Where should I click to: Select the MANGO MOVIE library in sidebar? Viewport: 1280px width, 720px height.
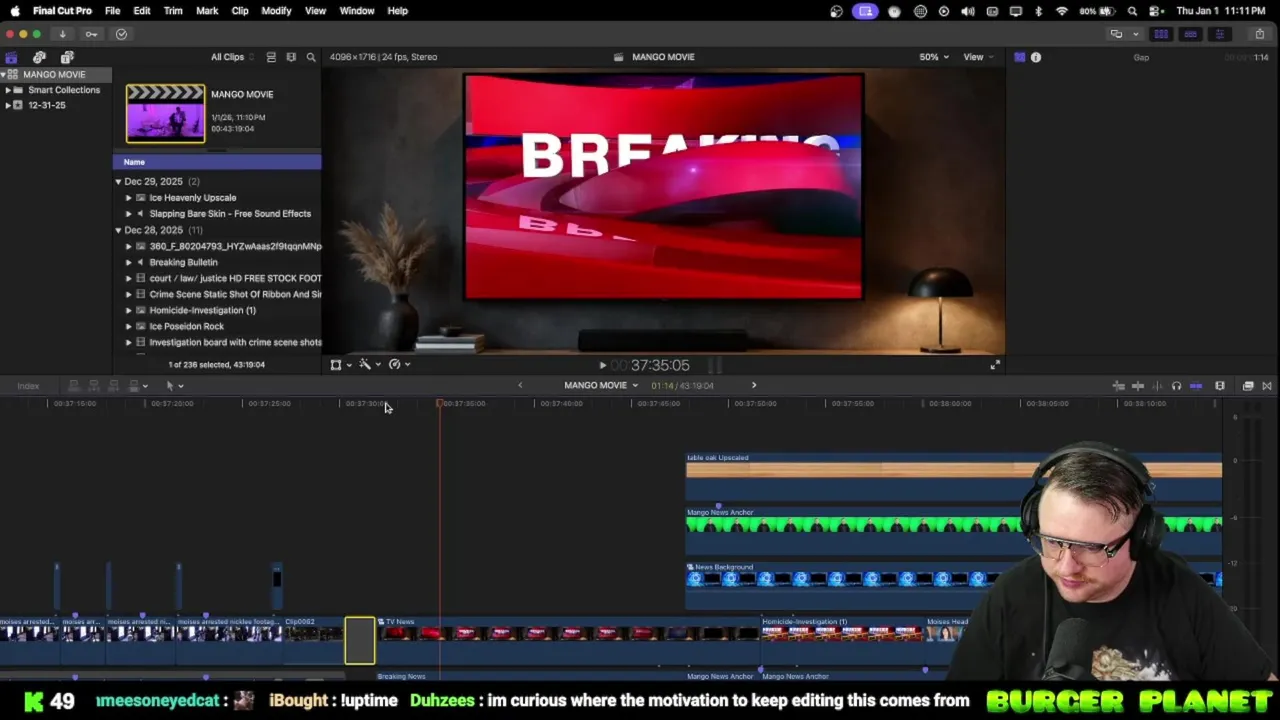(55, 75)
